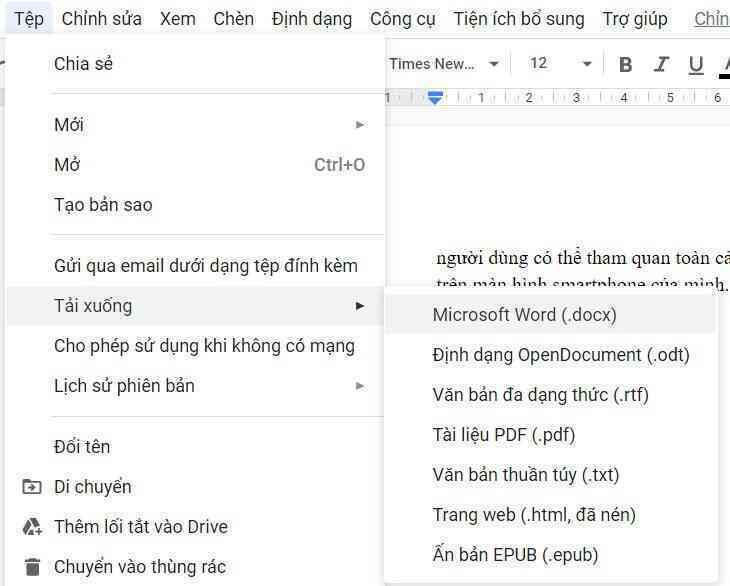730x586 pixels.
Task: Open the font size 12 dropdown
Action: coord(561,63)
